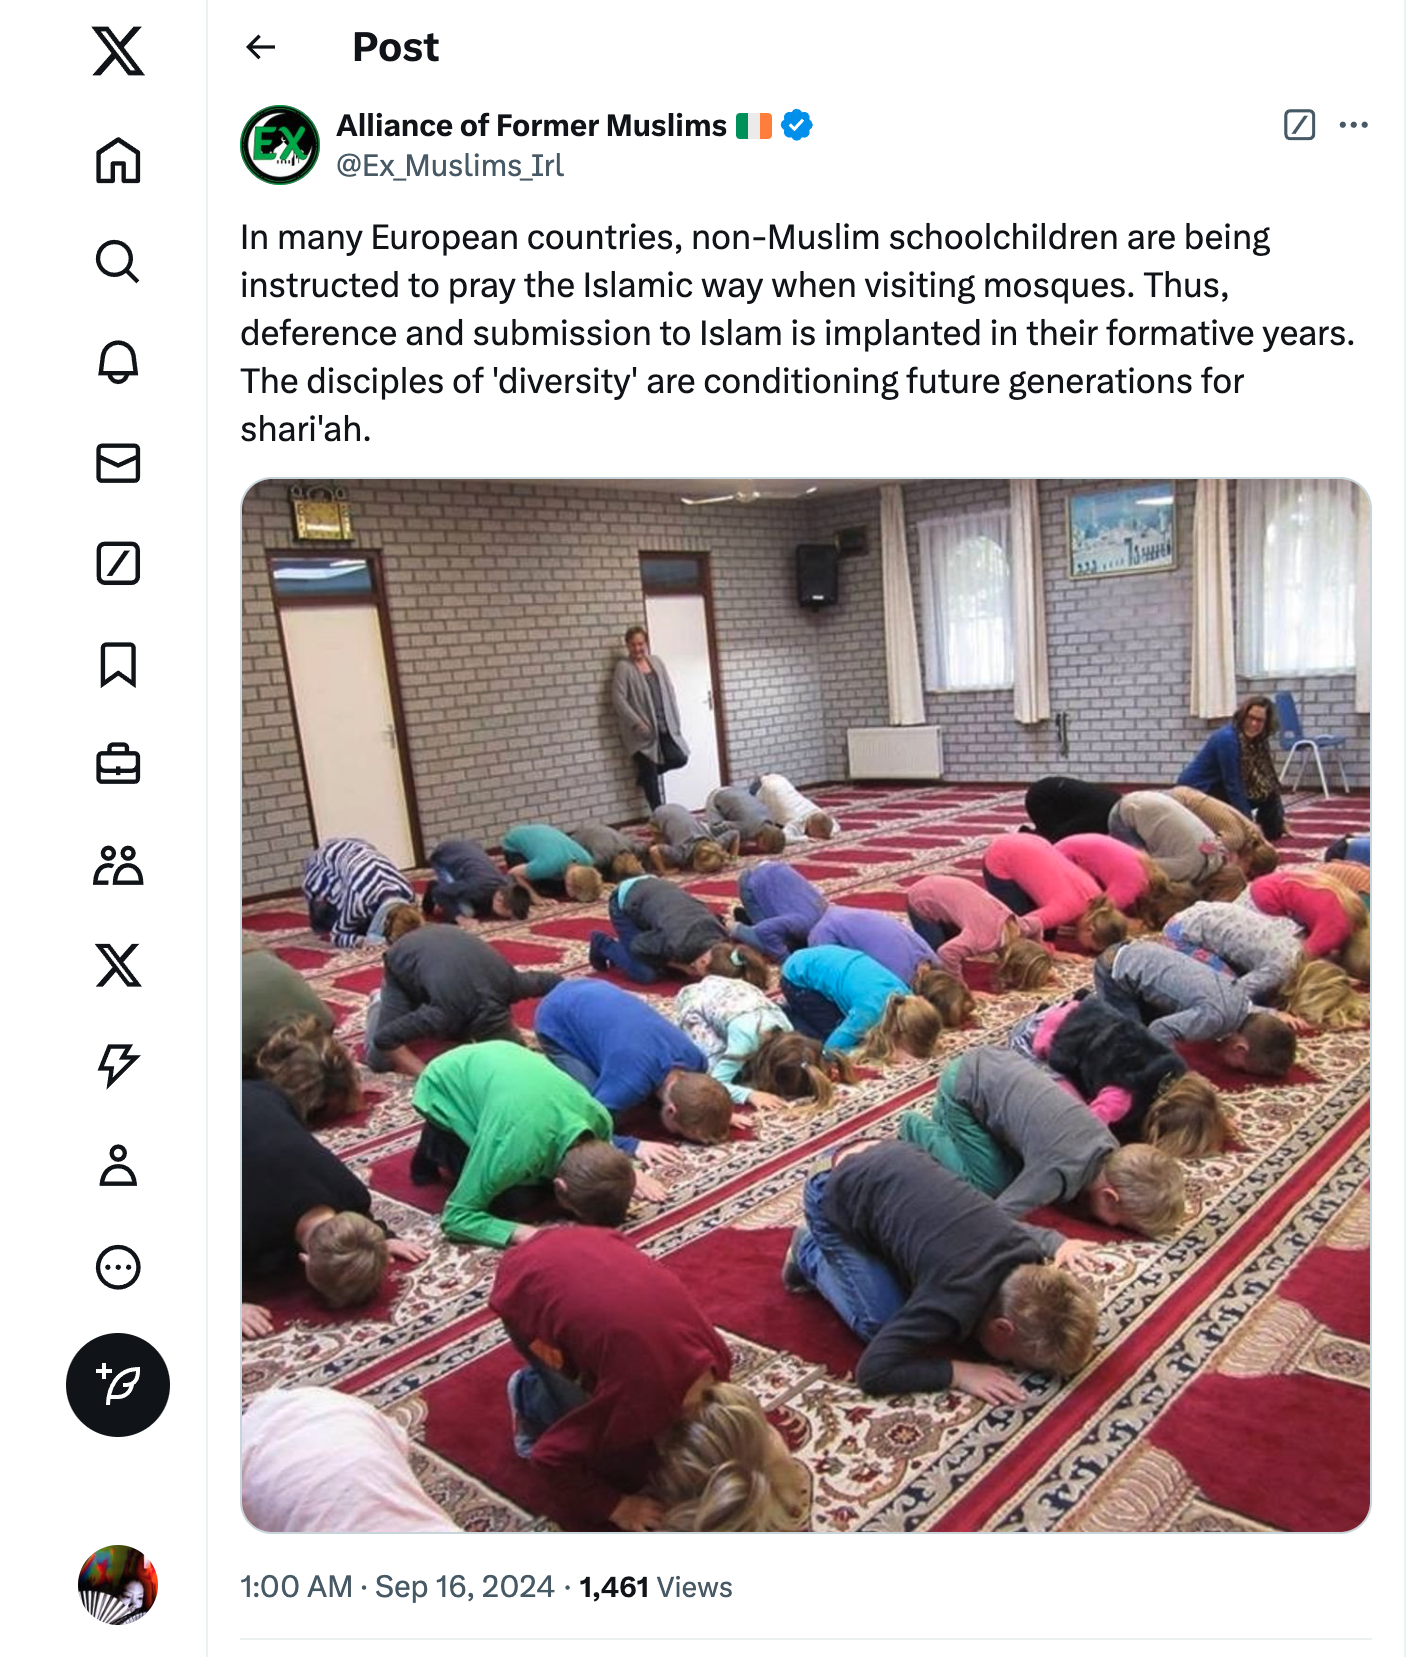Click the Grok explain icon on the post
This screenshot has height=1657, width=1416.
coord(1299,125)
